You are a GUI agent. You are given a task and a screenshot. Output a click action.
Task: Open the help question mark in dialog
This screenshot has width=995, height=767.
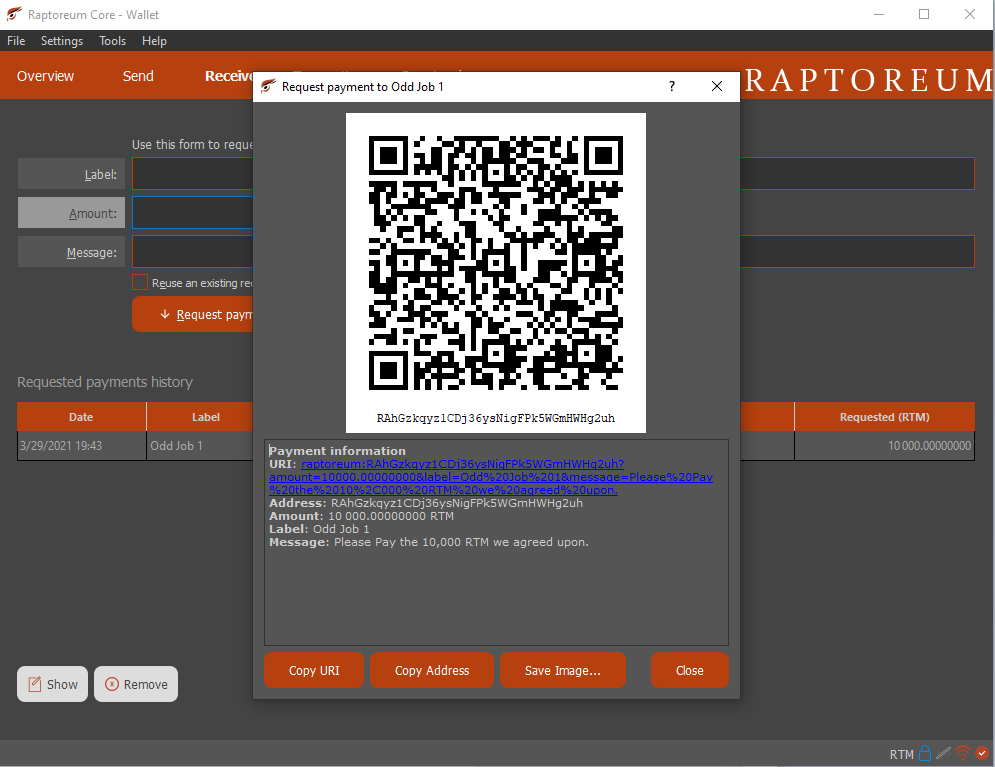click(x=671, y=86)
